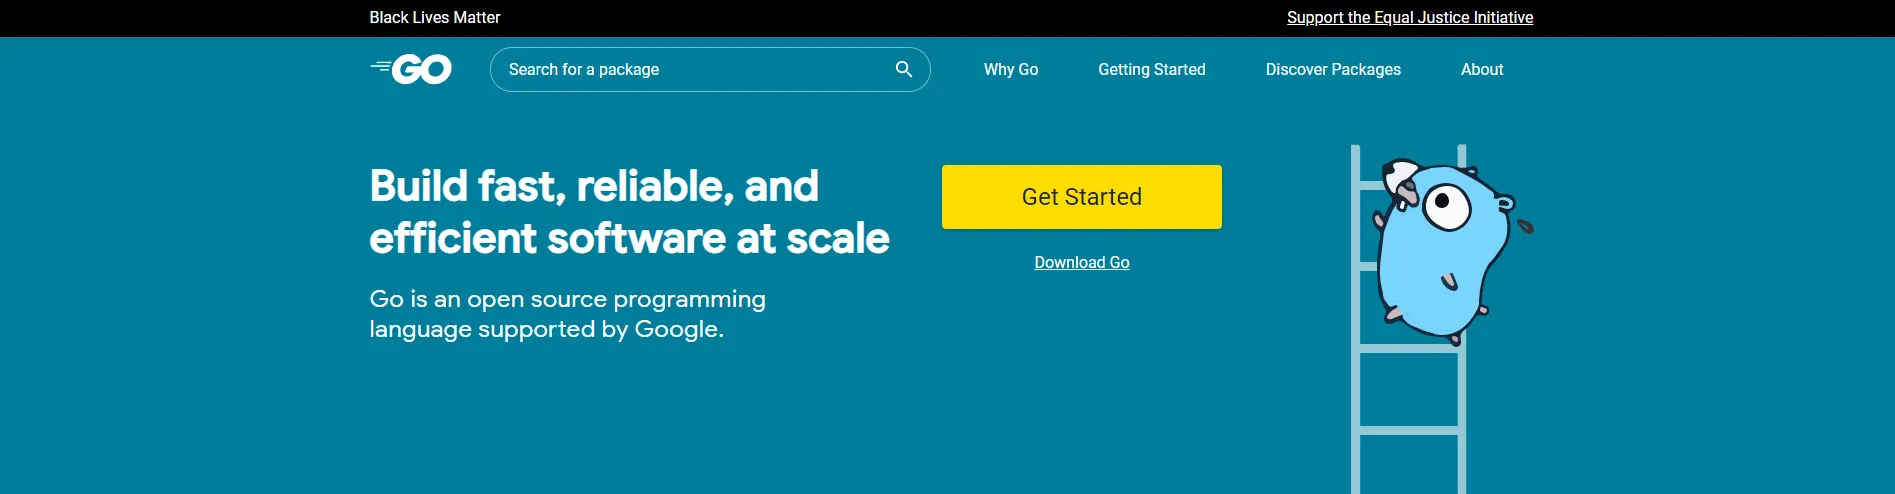This screenshot has width=1895, height=494.
Task: Go to Discover Packages
Action: [x=1332, y=69]
